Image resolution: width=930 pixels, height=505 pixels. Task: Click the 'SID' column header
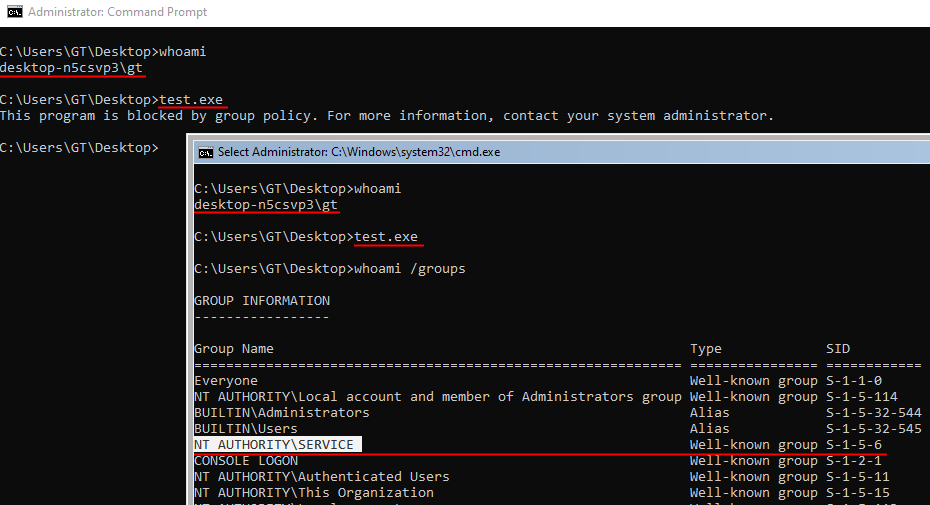click(x=838, y=349)
